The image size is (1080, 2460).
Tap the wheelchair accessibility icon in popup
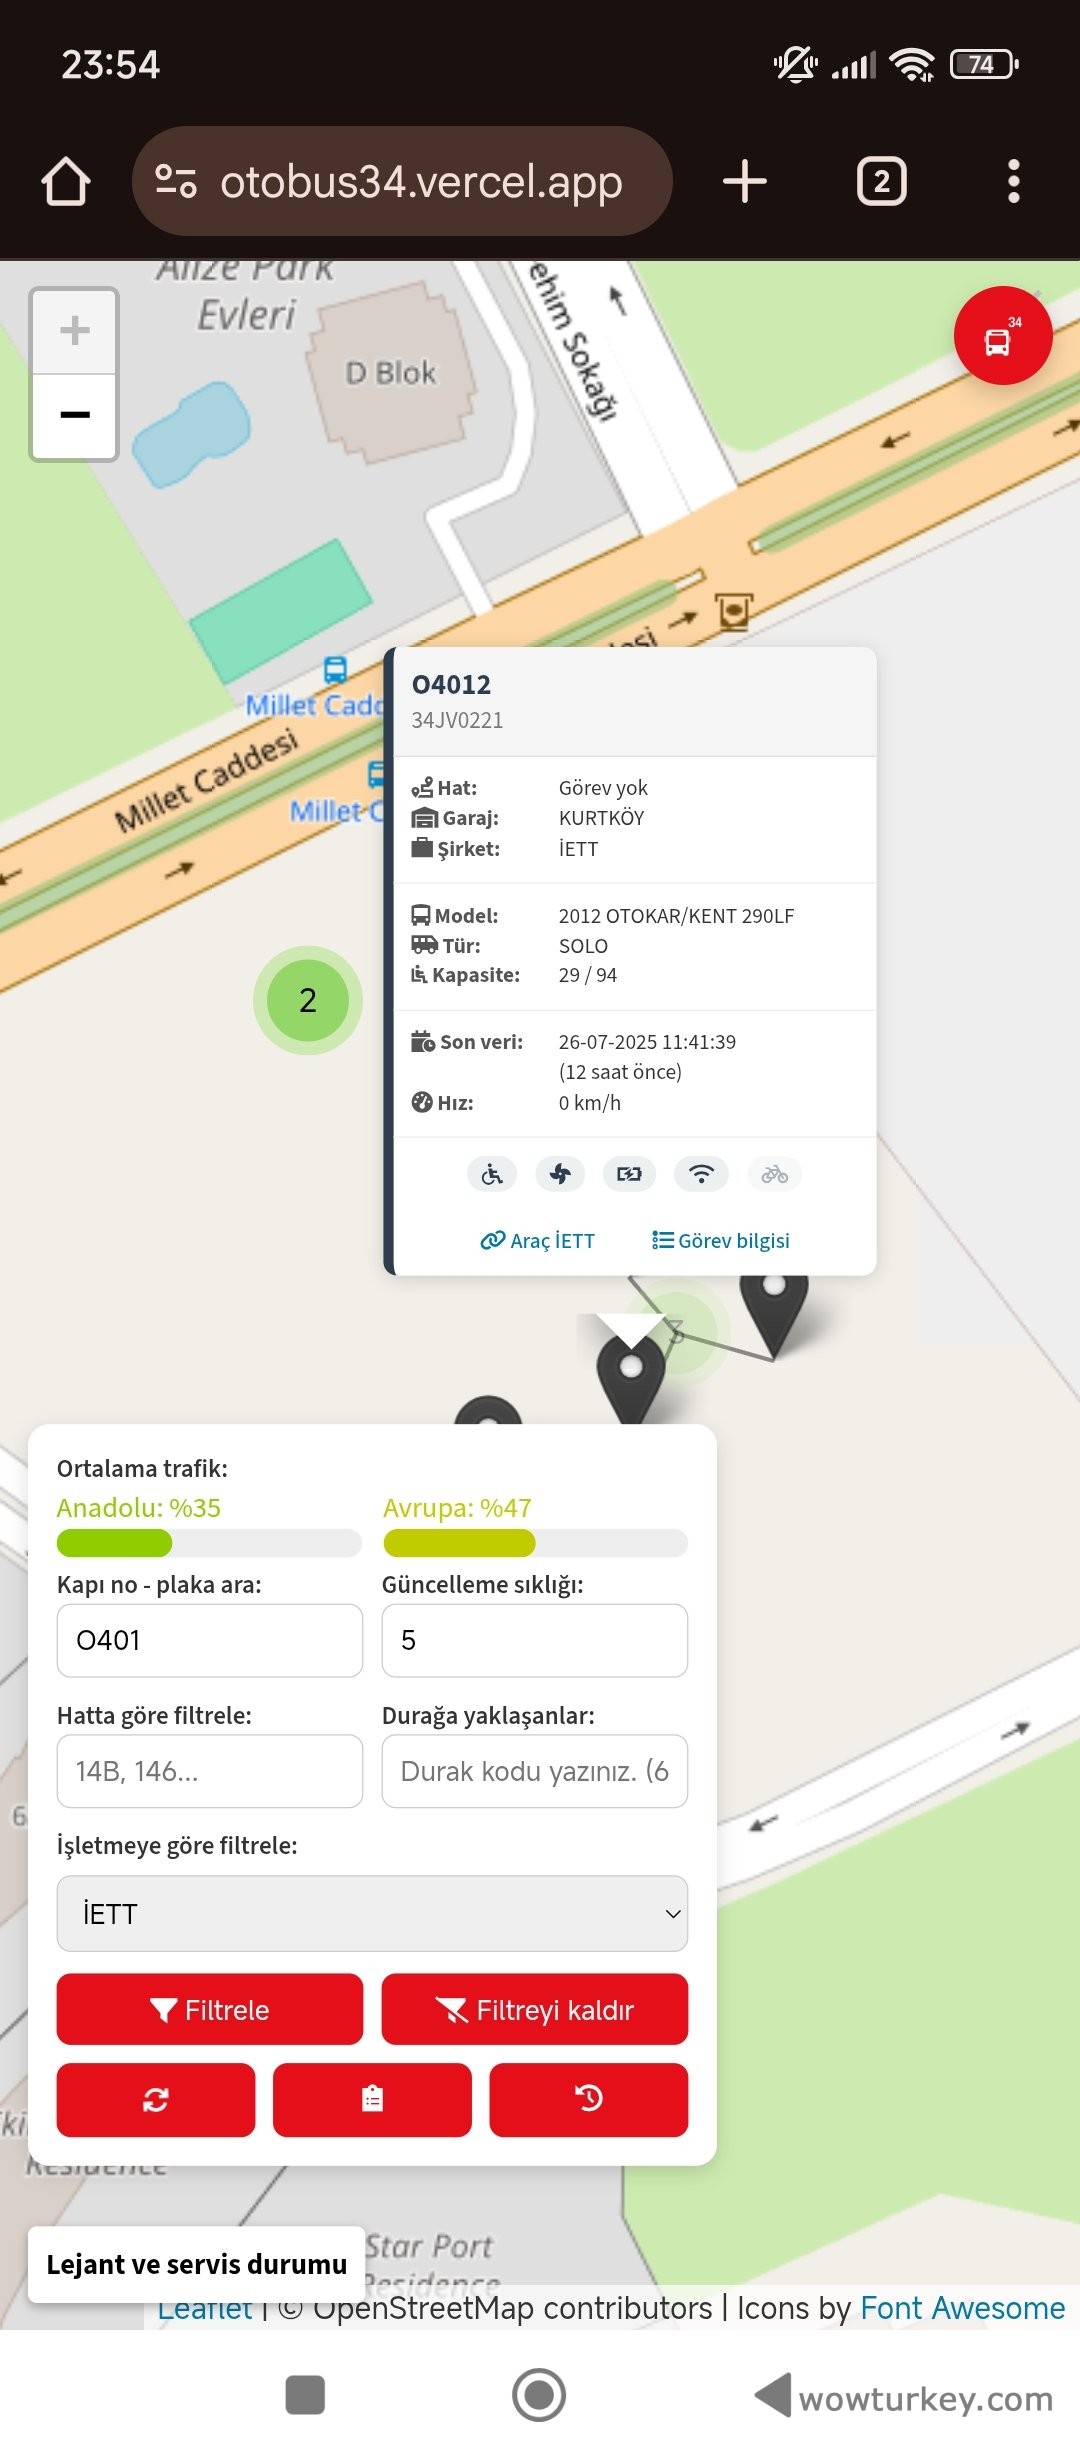[x=492, y=1174]
